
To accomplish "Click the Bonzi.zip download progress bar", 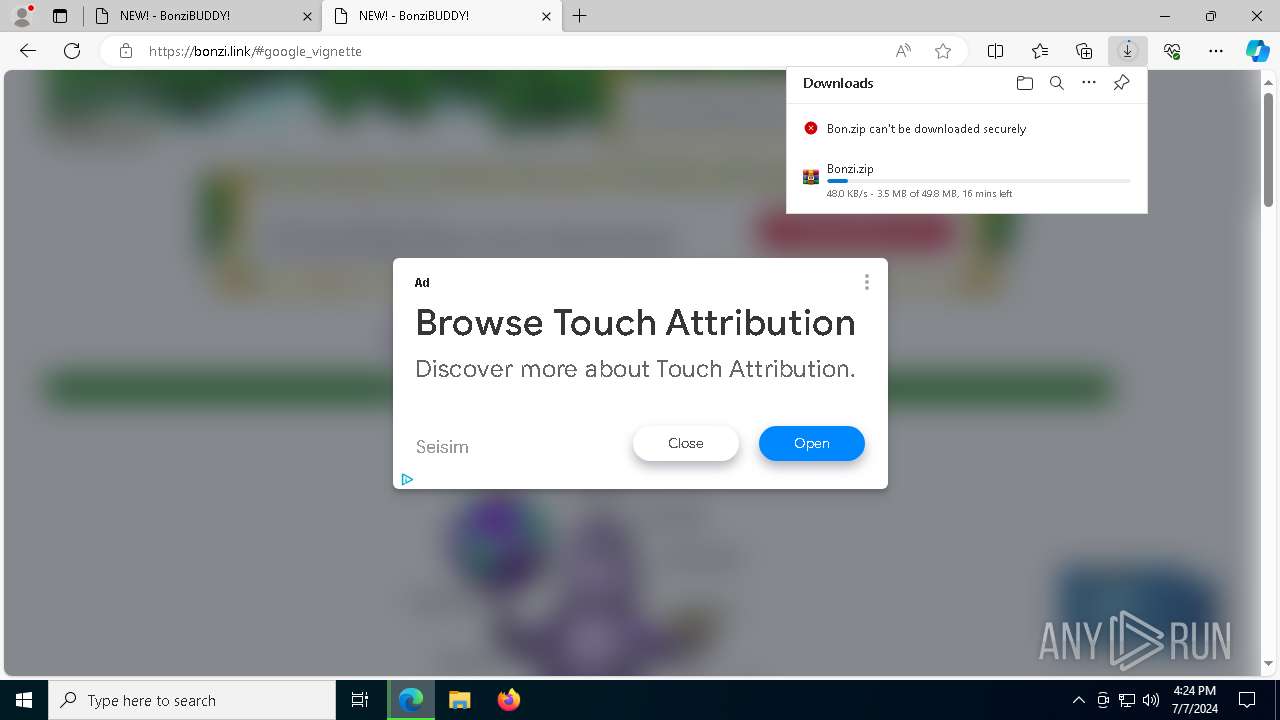I will tap(978, 181).
